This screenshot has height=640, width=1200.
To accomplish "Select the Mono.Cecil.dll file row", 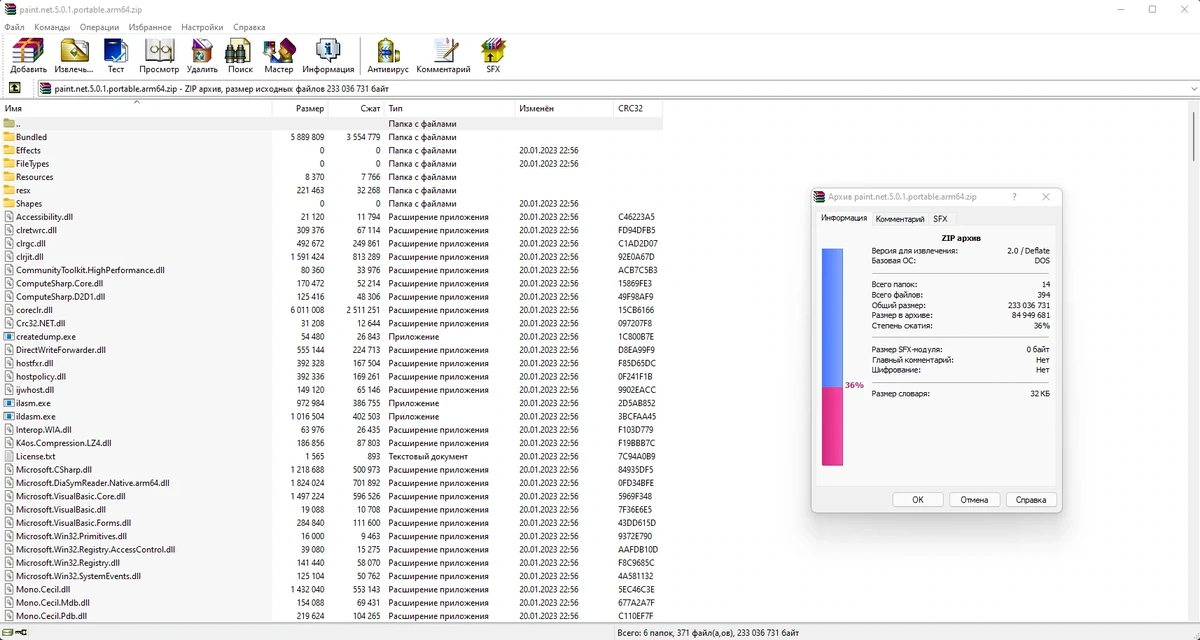I will pyautogui.click(x=331, y=589).
